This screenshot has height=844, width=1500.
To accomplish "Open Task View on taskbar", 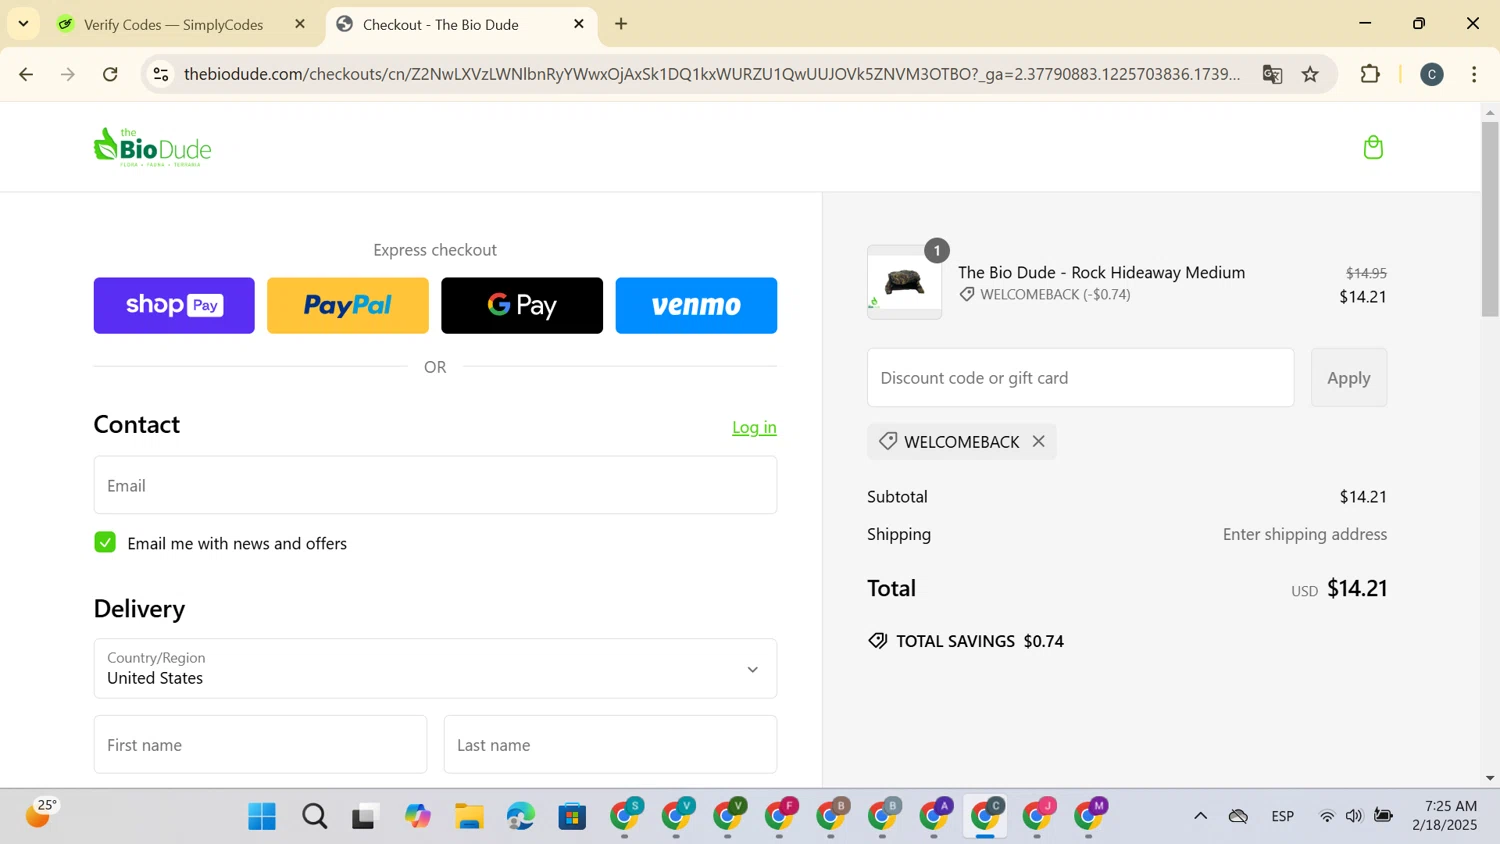I will pyautogui.click(x=366, y=817).
